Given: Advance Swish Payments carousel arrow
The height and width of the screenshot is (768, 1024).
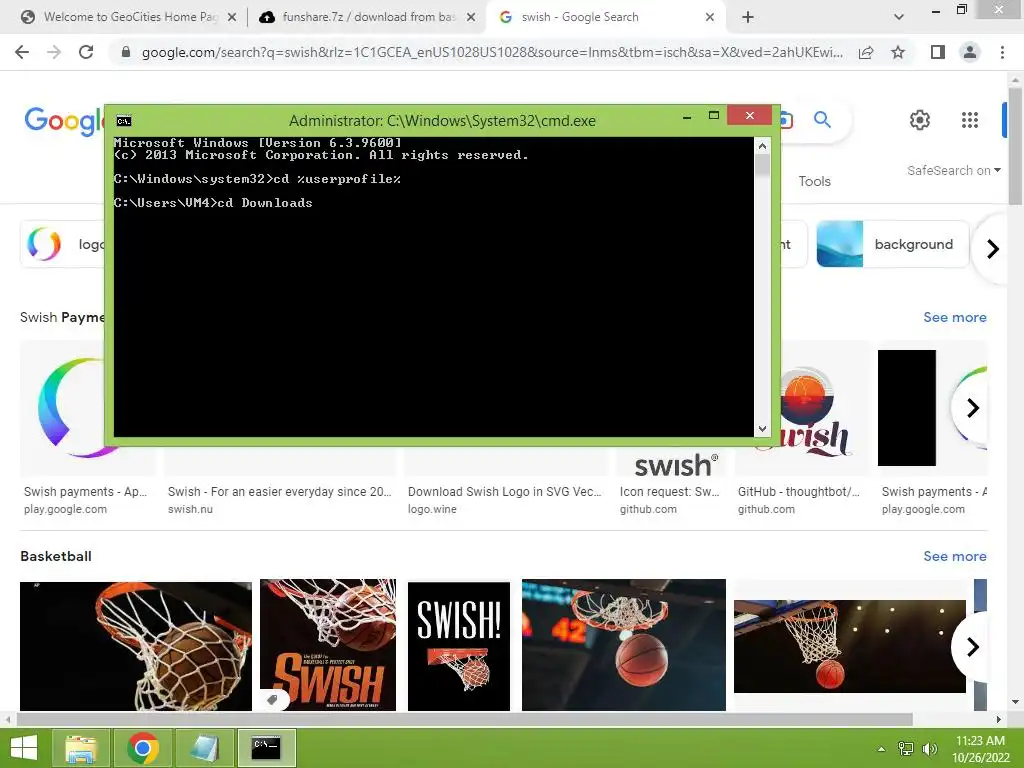Looking at the screenshot, I should pos(972,408).
